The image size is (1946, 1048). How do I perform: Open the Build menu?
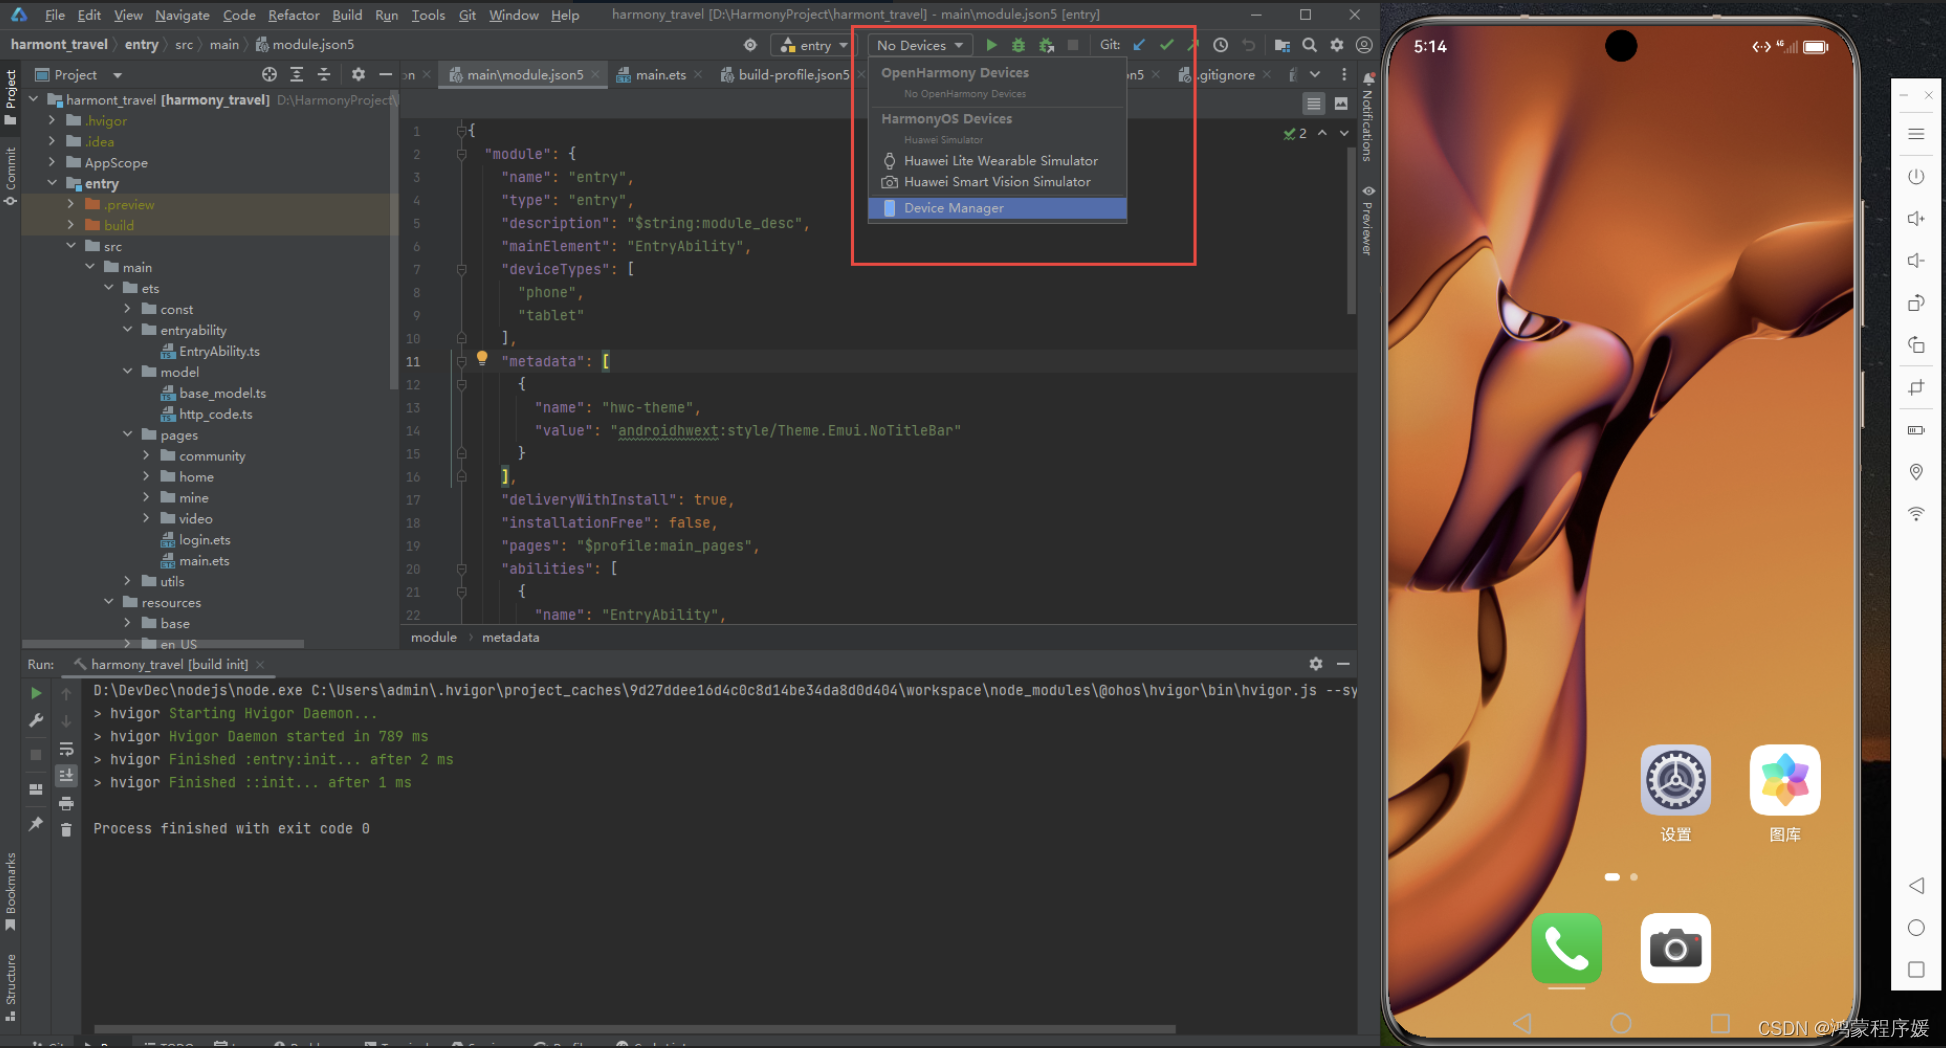coord(347,15)
